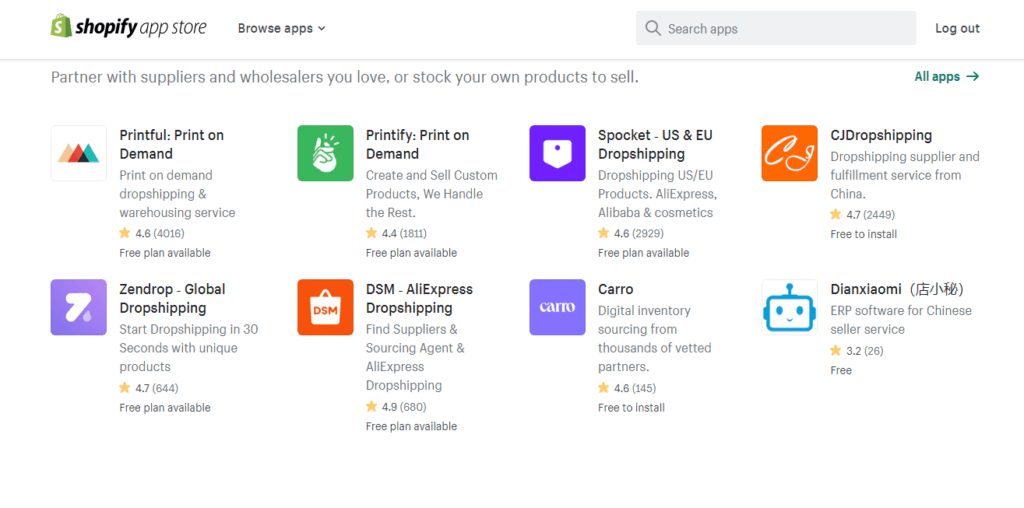Screen dimensions: 1024x508
Task: Click the 4.6 (2929) rating text
Action: pyautogui.click(x=639, y=233)
